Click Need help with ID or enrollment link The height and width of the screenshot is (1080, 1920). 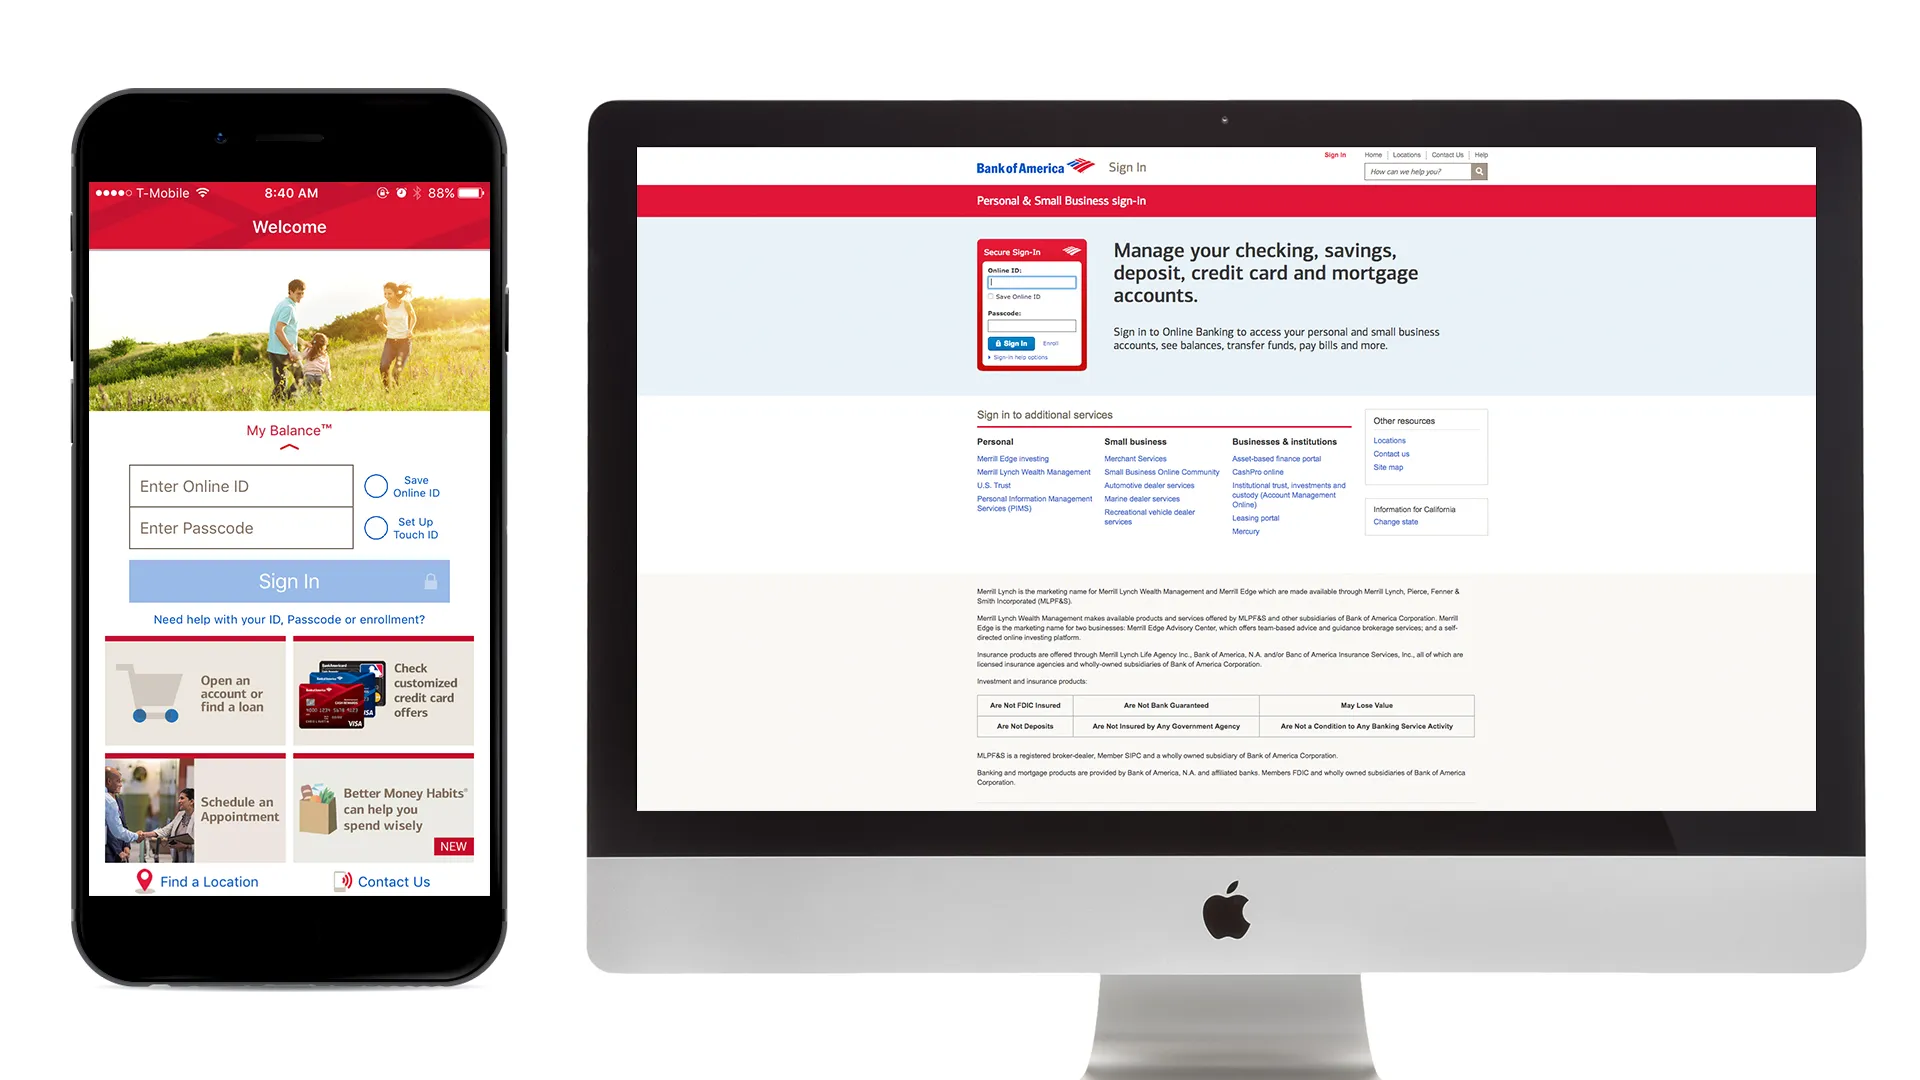[287, 618]
